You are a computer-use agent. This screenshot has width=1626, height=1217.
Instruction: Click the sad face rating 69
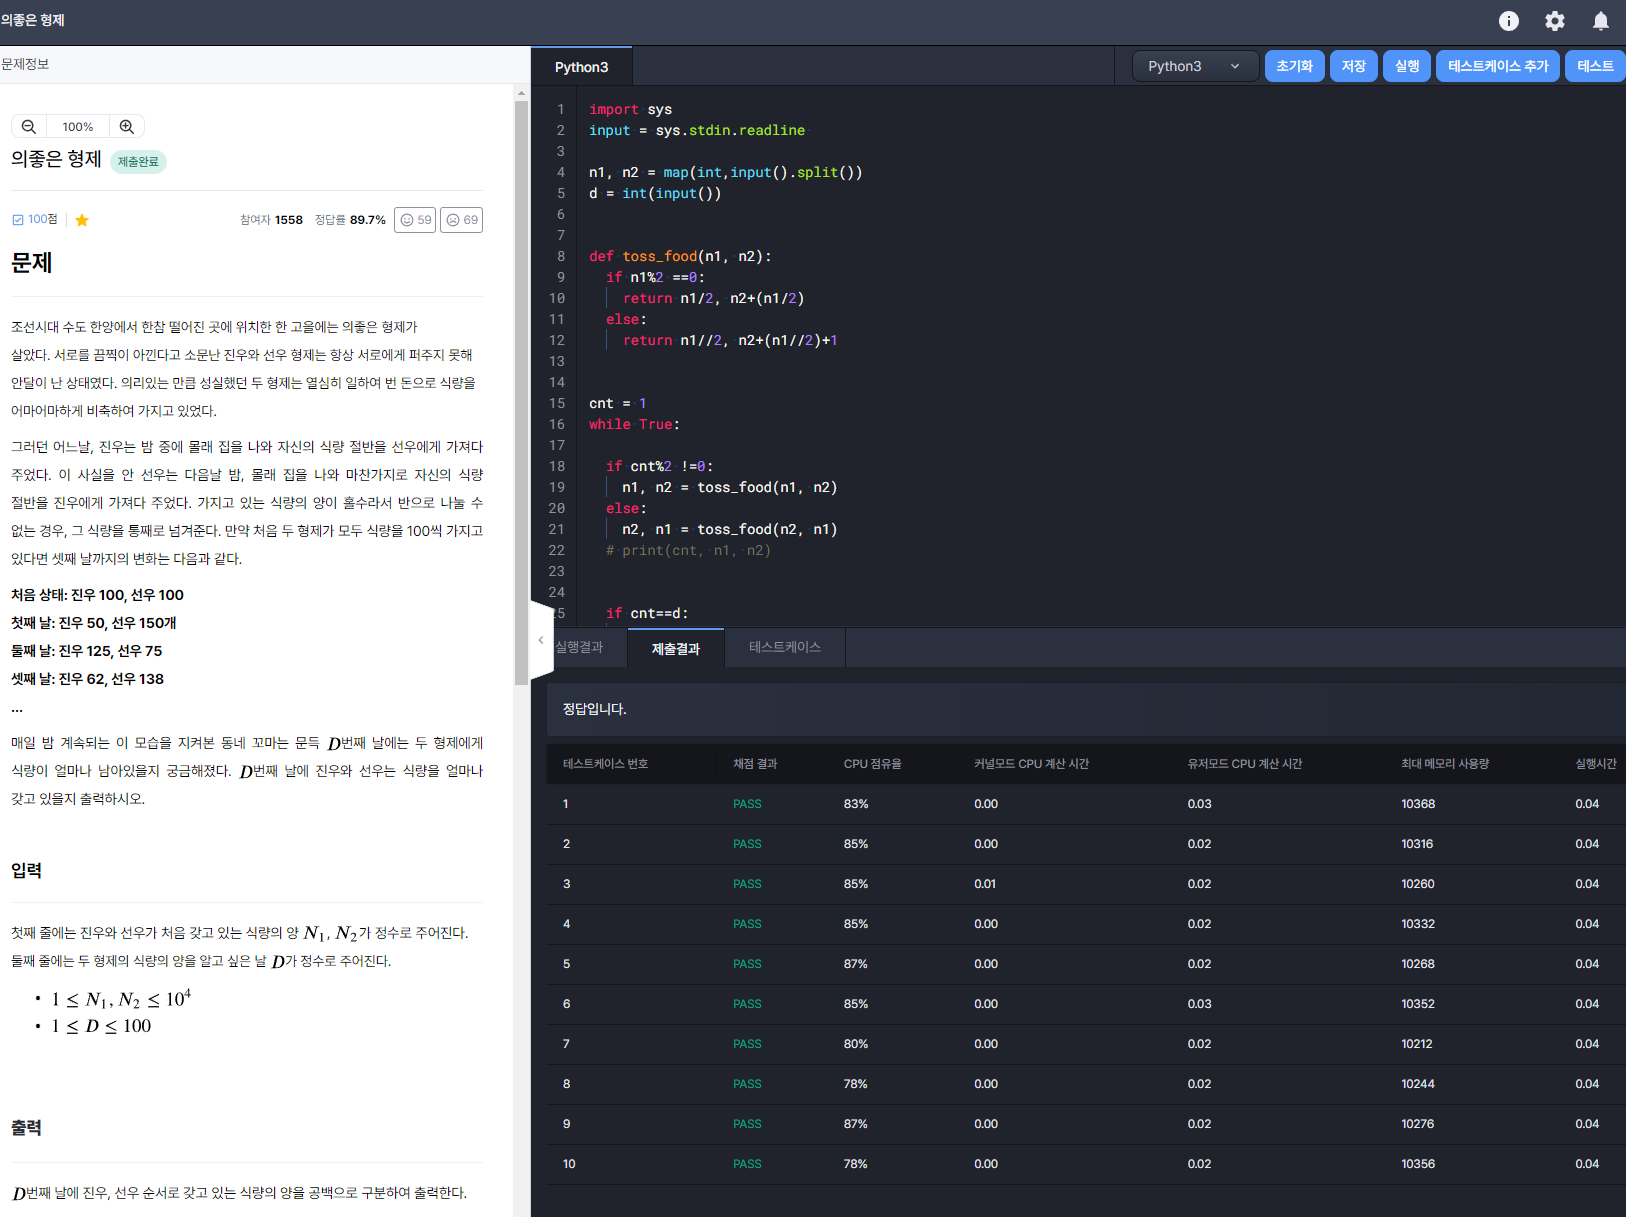(462, 220)
